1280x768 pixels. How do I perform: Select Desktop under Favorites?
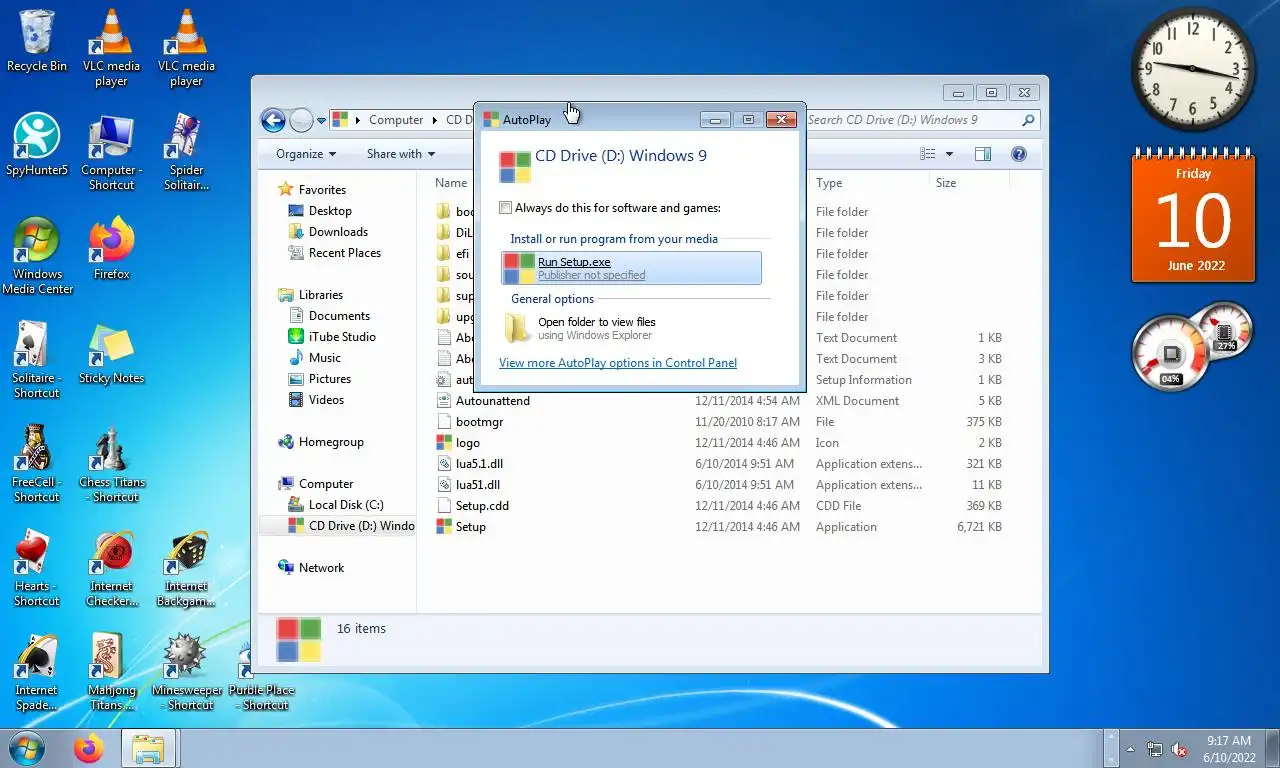click(x=330, y=211)
